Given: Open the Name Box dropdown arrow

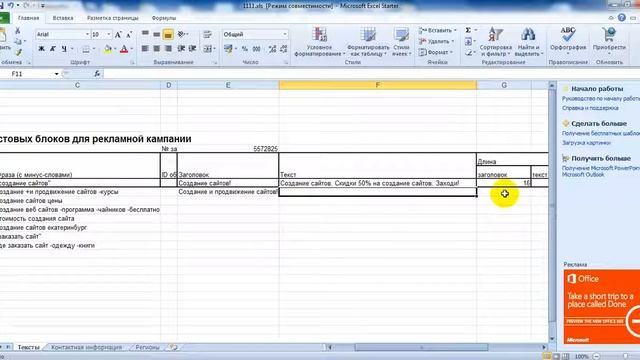Looking at the screenshot, I should pyautogui.click(x=56, y=74).
